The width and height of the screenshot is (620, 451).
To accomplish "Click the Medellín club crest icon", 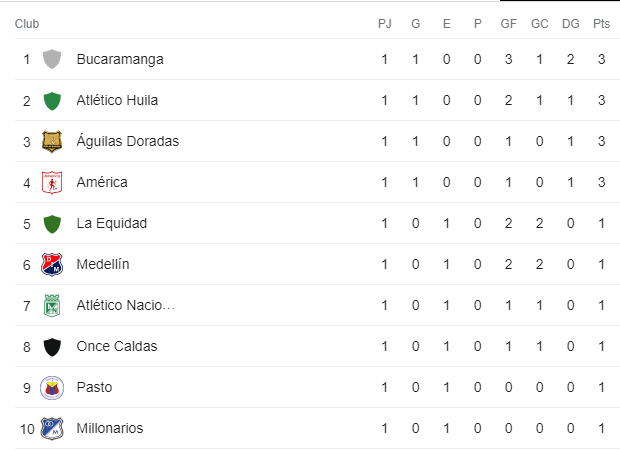I will click(52, 264).
